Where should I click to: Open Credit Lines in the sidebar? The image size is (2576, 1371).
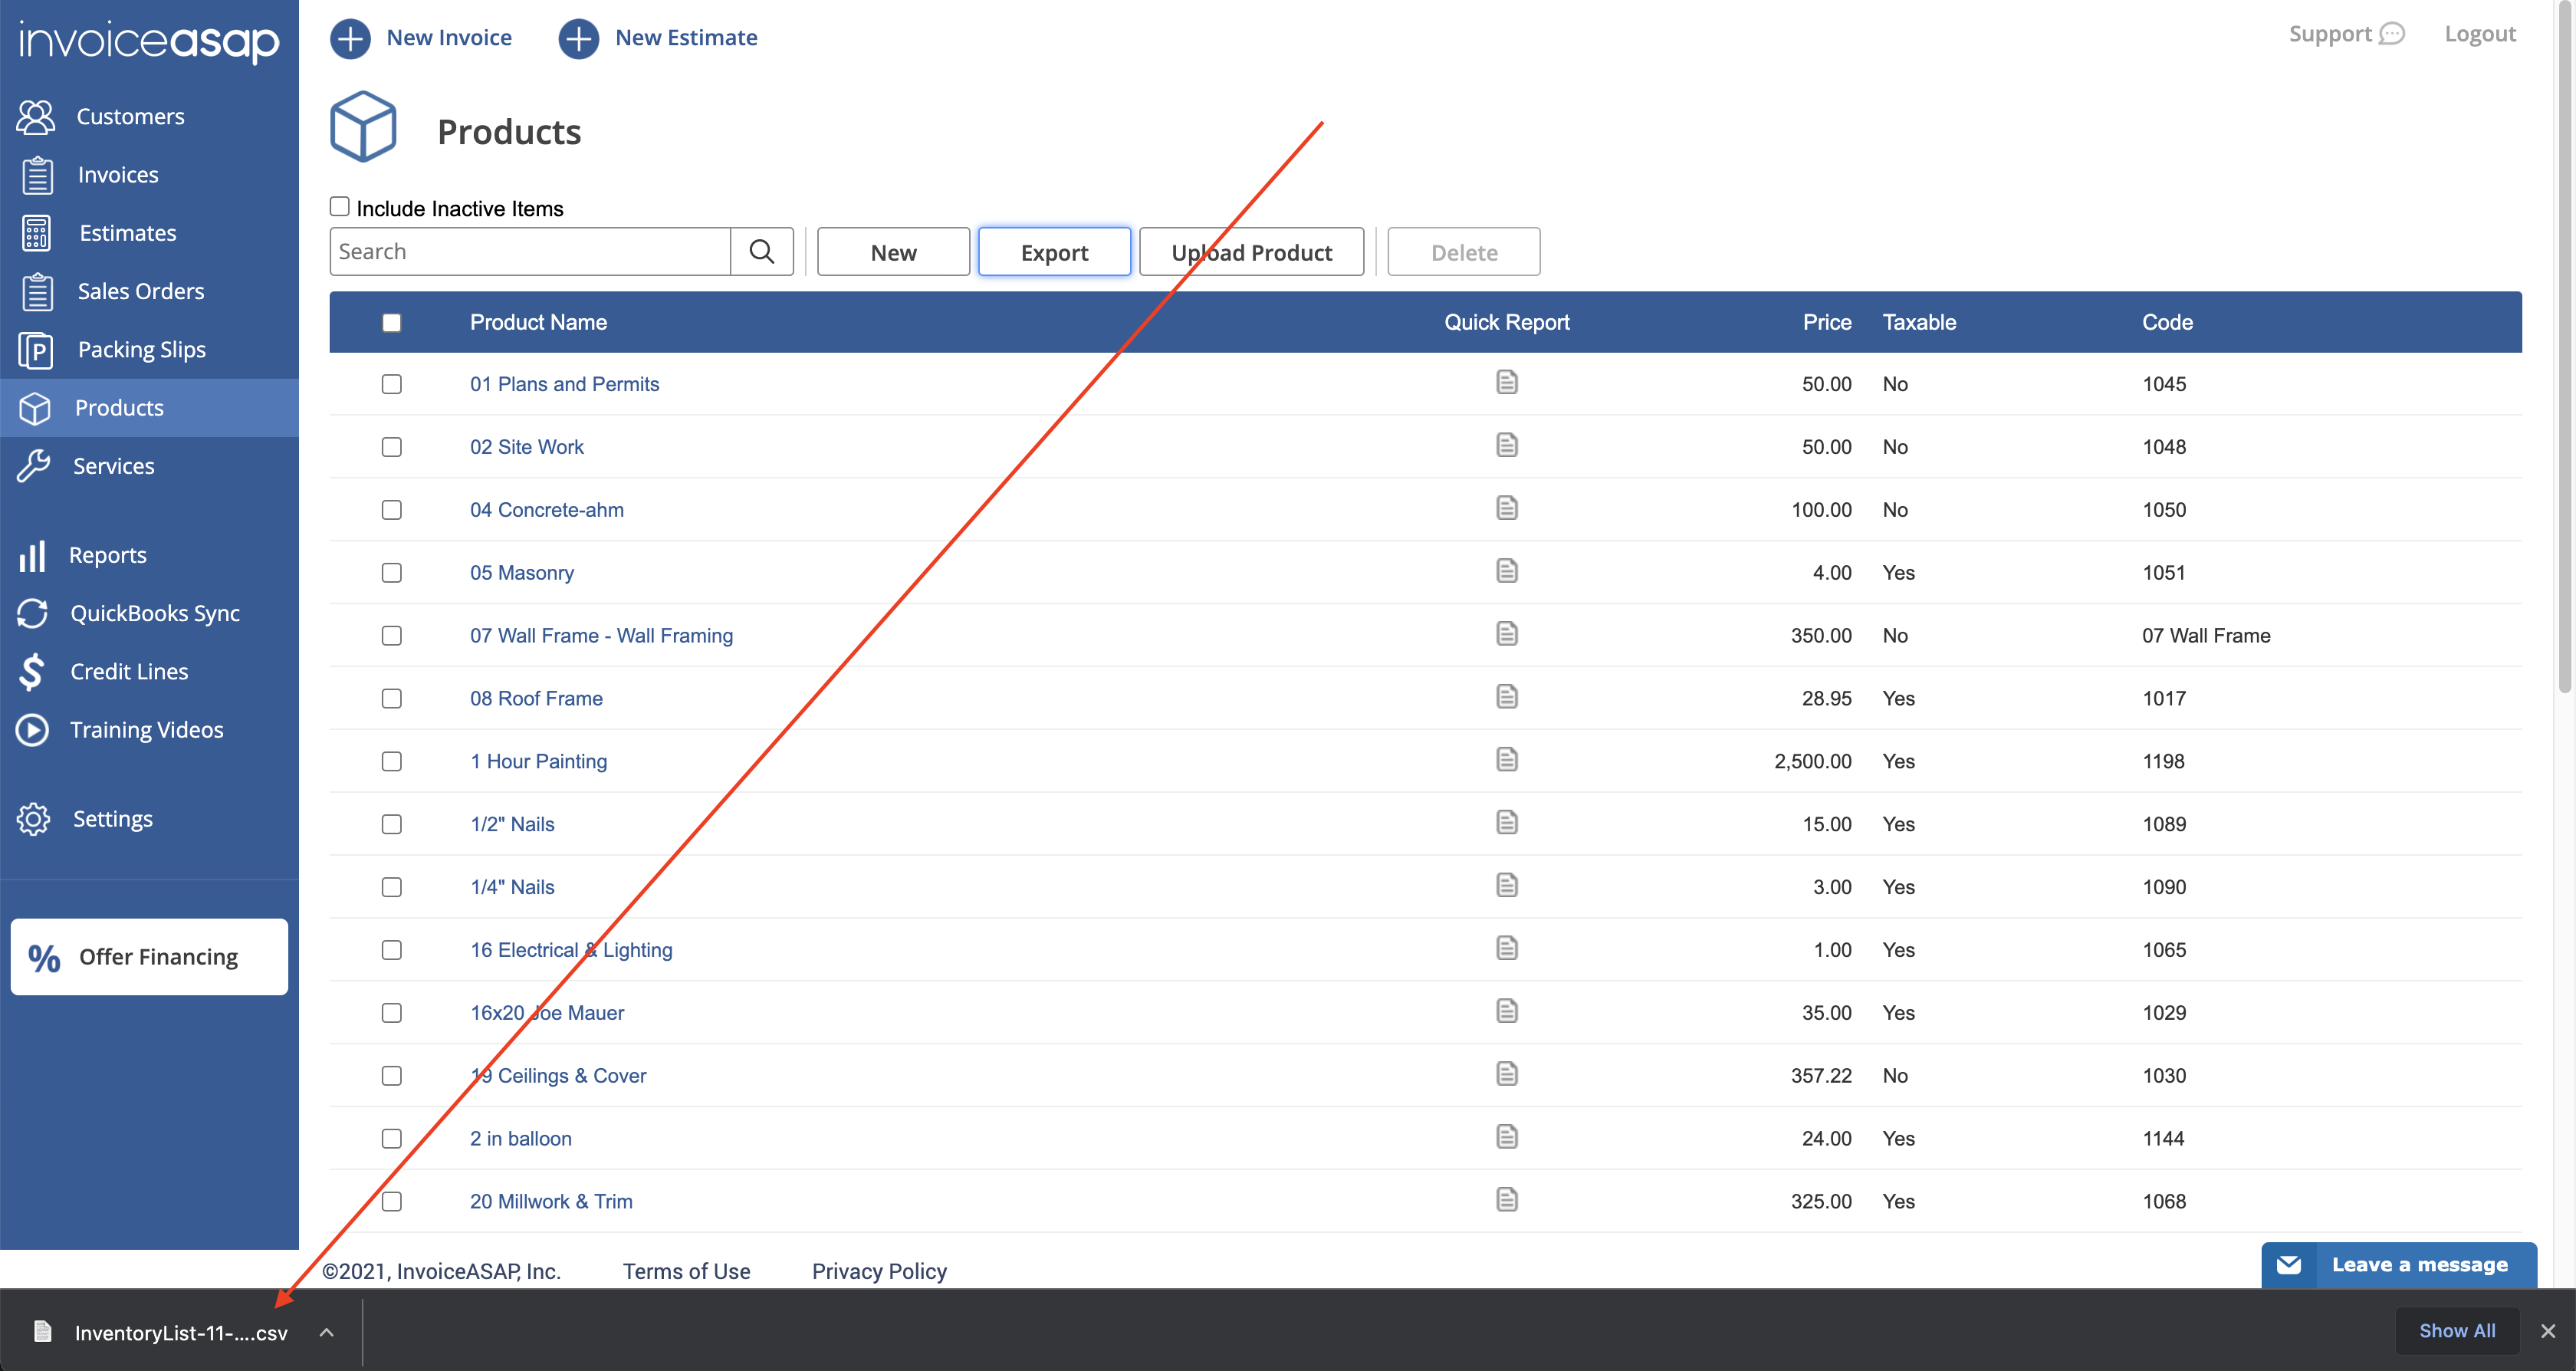click(149, 672)
